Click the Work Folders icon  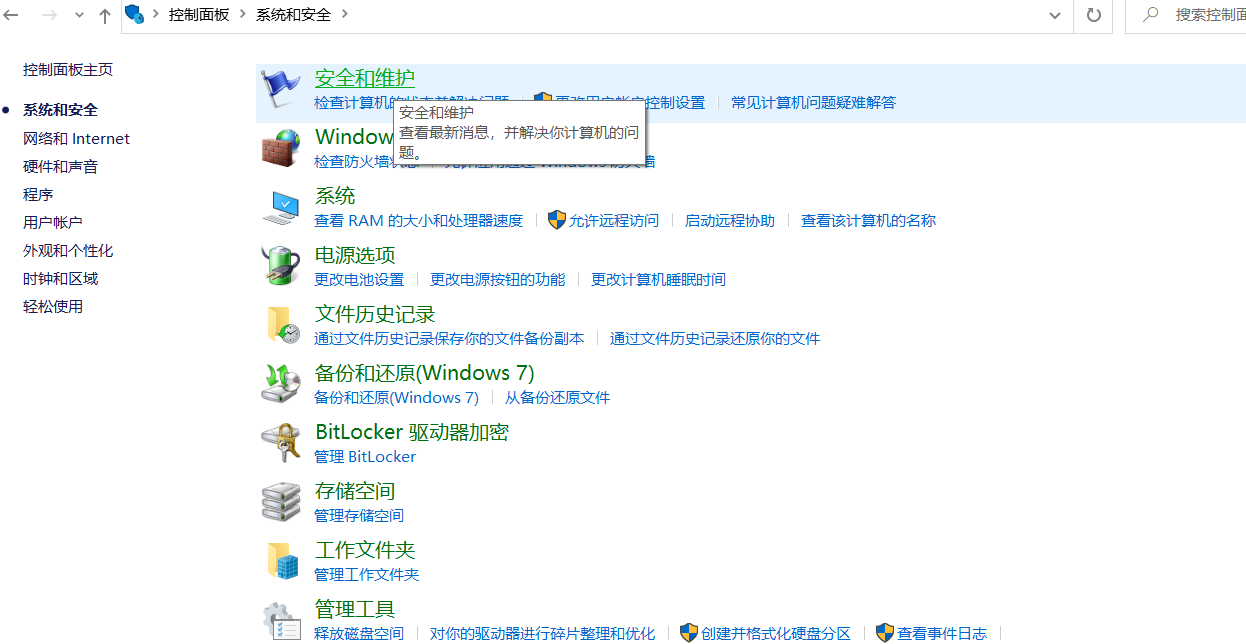281,561
